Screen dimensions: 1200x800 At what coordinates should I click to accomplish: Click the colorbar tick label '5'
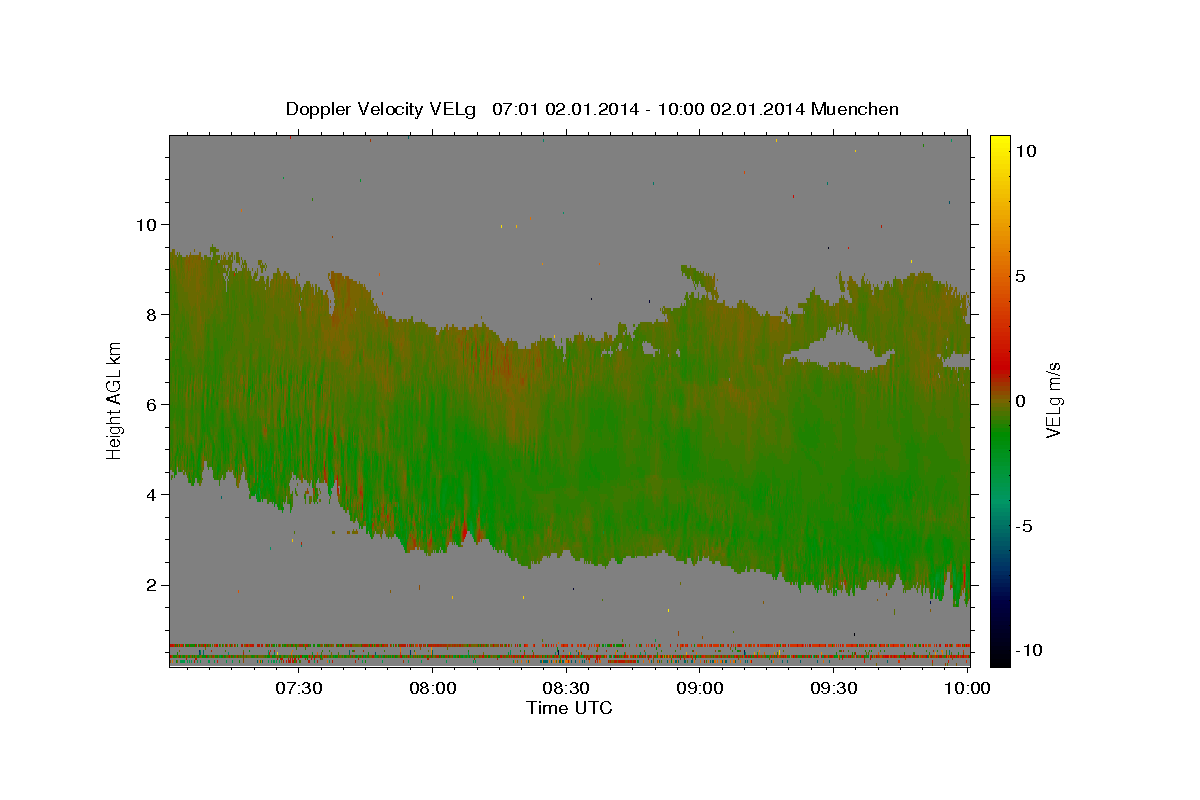[x=1021, y=276]
